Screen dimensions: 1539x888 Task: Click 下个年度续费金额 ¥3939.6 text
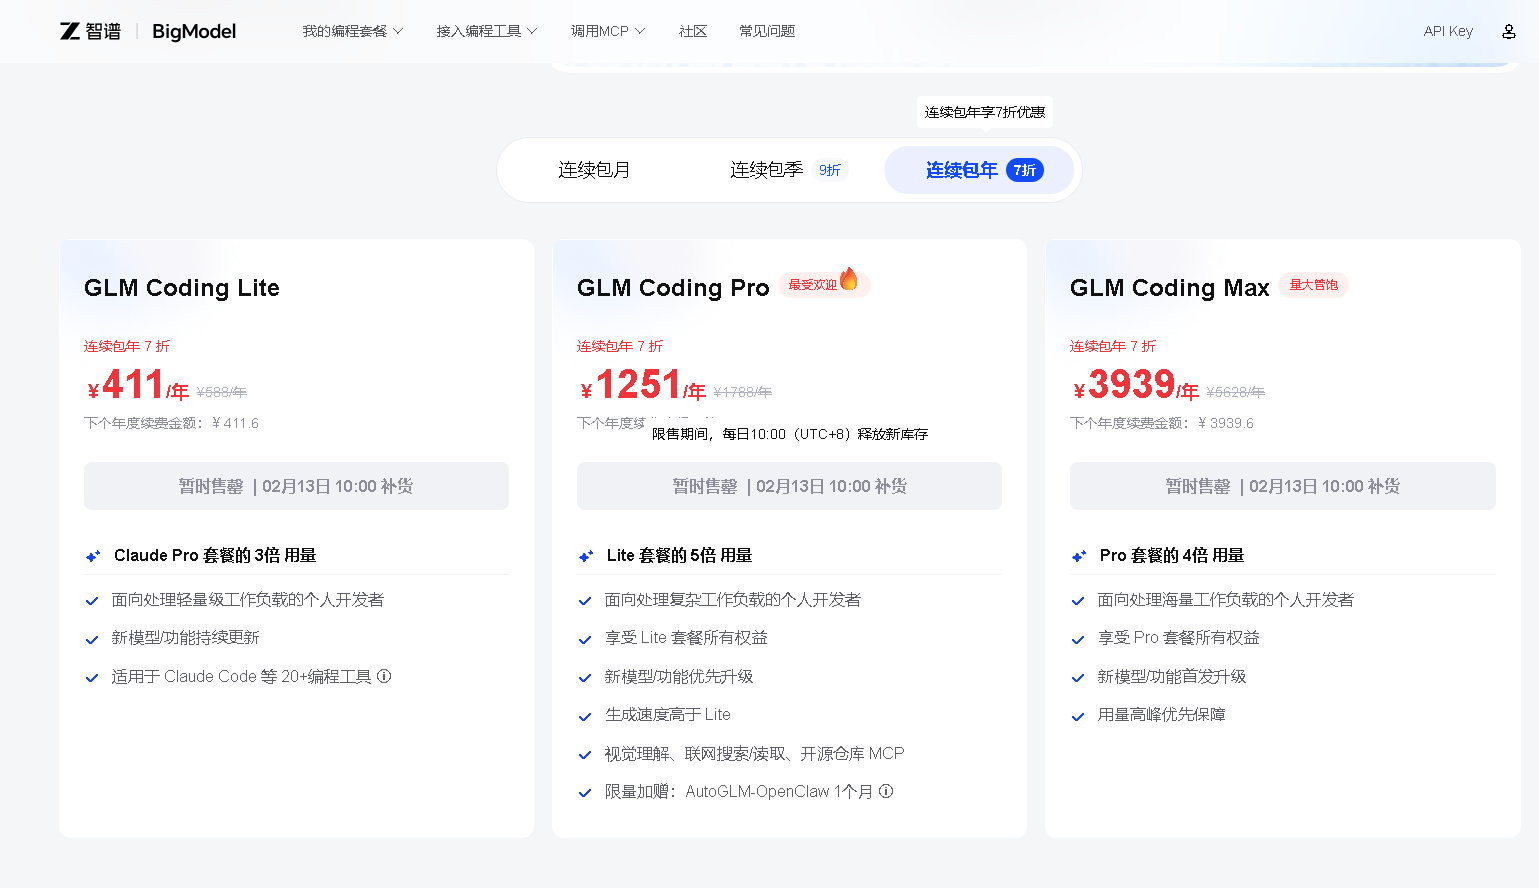[1162, 423]
